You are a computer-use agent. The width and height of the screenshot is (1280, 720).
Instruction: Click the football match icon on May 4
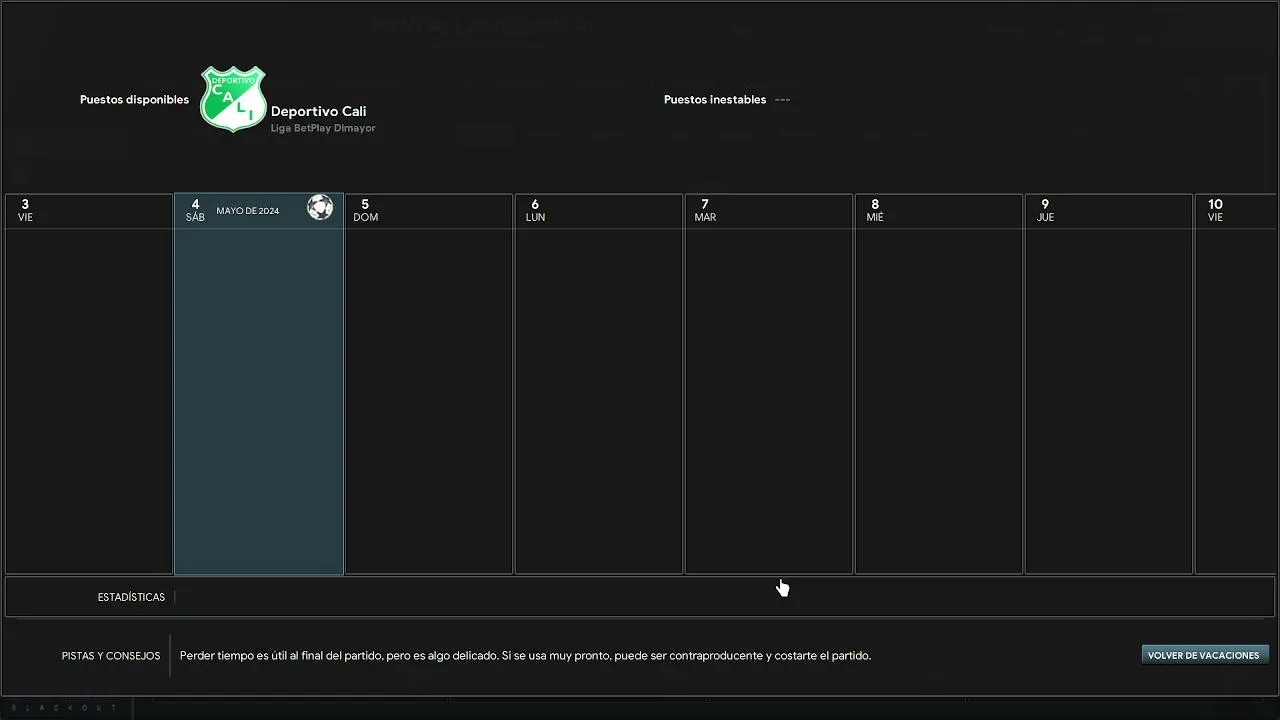coord(320,207)
